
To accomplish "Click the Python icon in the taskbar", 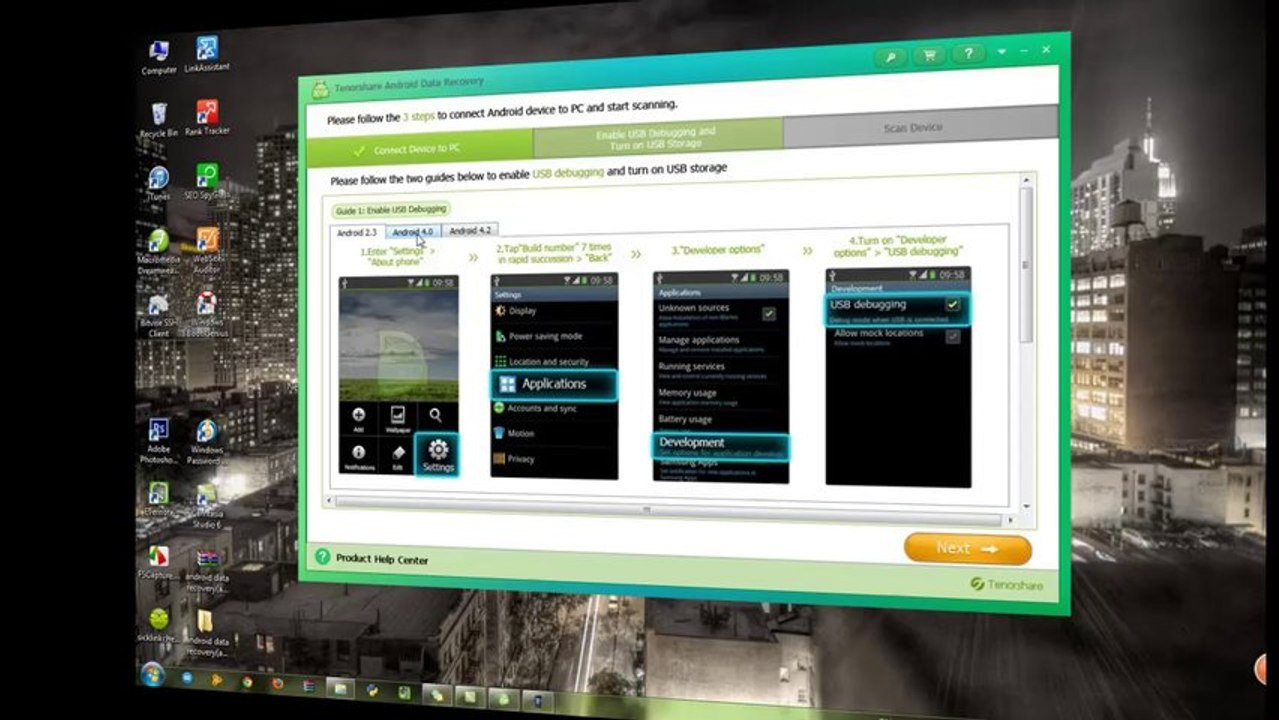I will pyautogui.click(x=372, y=690).
